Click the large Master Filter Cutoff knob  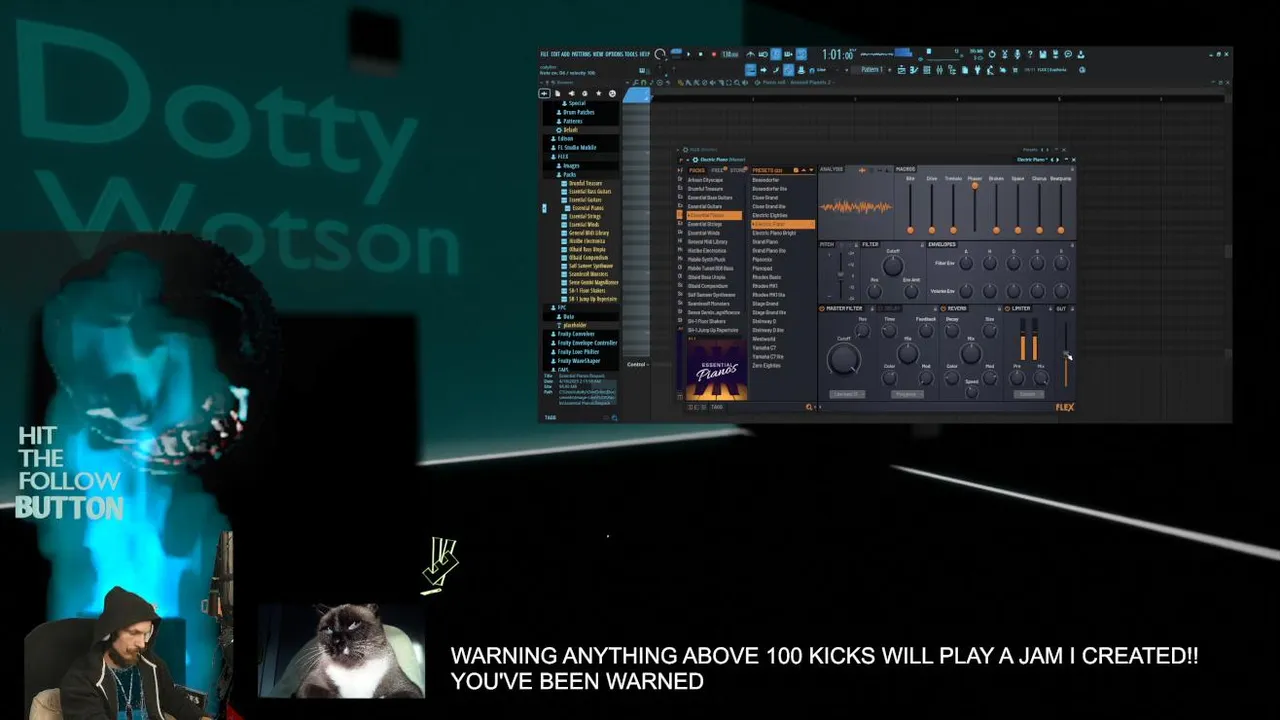844,358
